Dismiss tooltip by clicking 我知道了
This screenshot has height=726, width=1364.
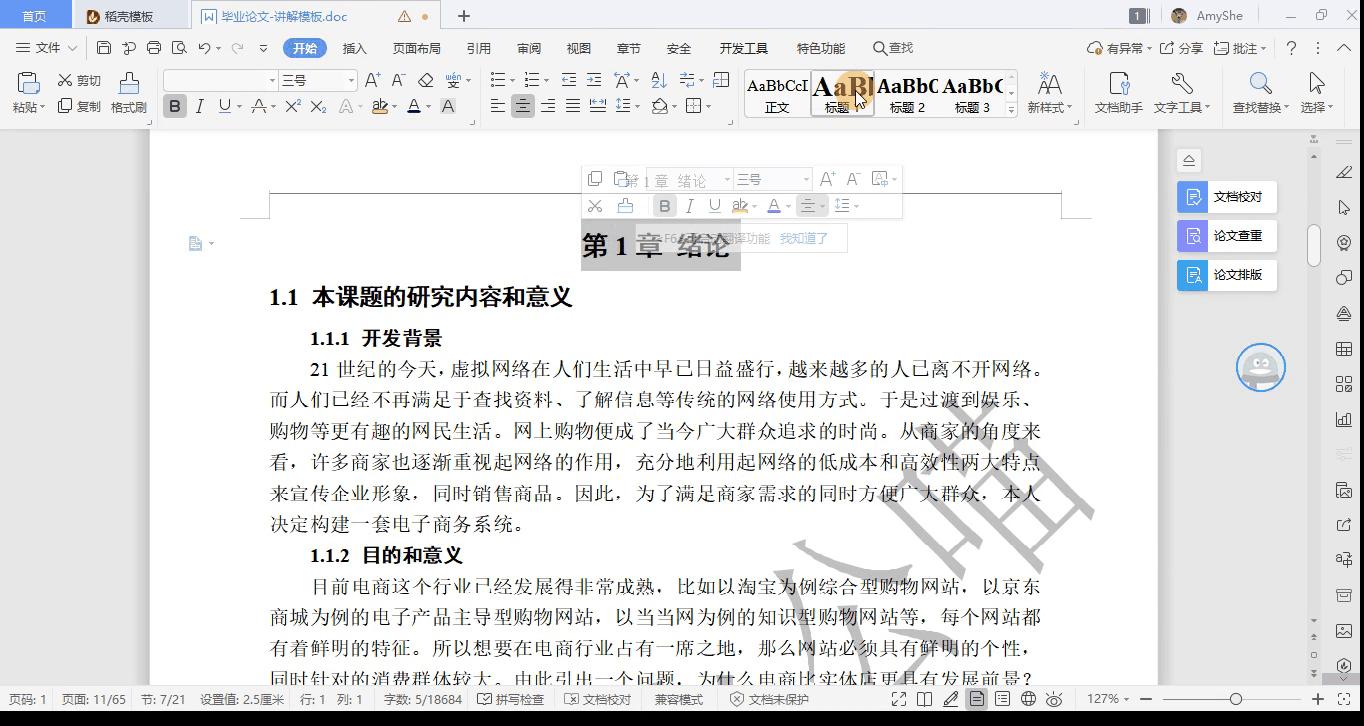805,238
